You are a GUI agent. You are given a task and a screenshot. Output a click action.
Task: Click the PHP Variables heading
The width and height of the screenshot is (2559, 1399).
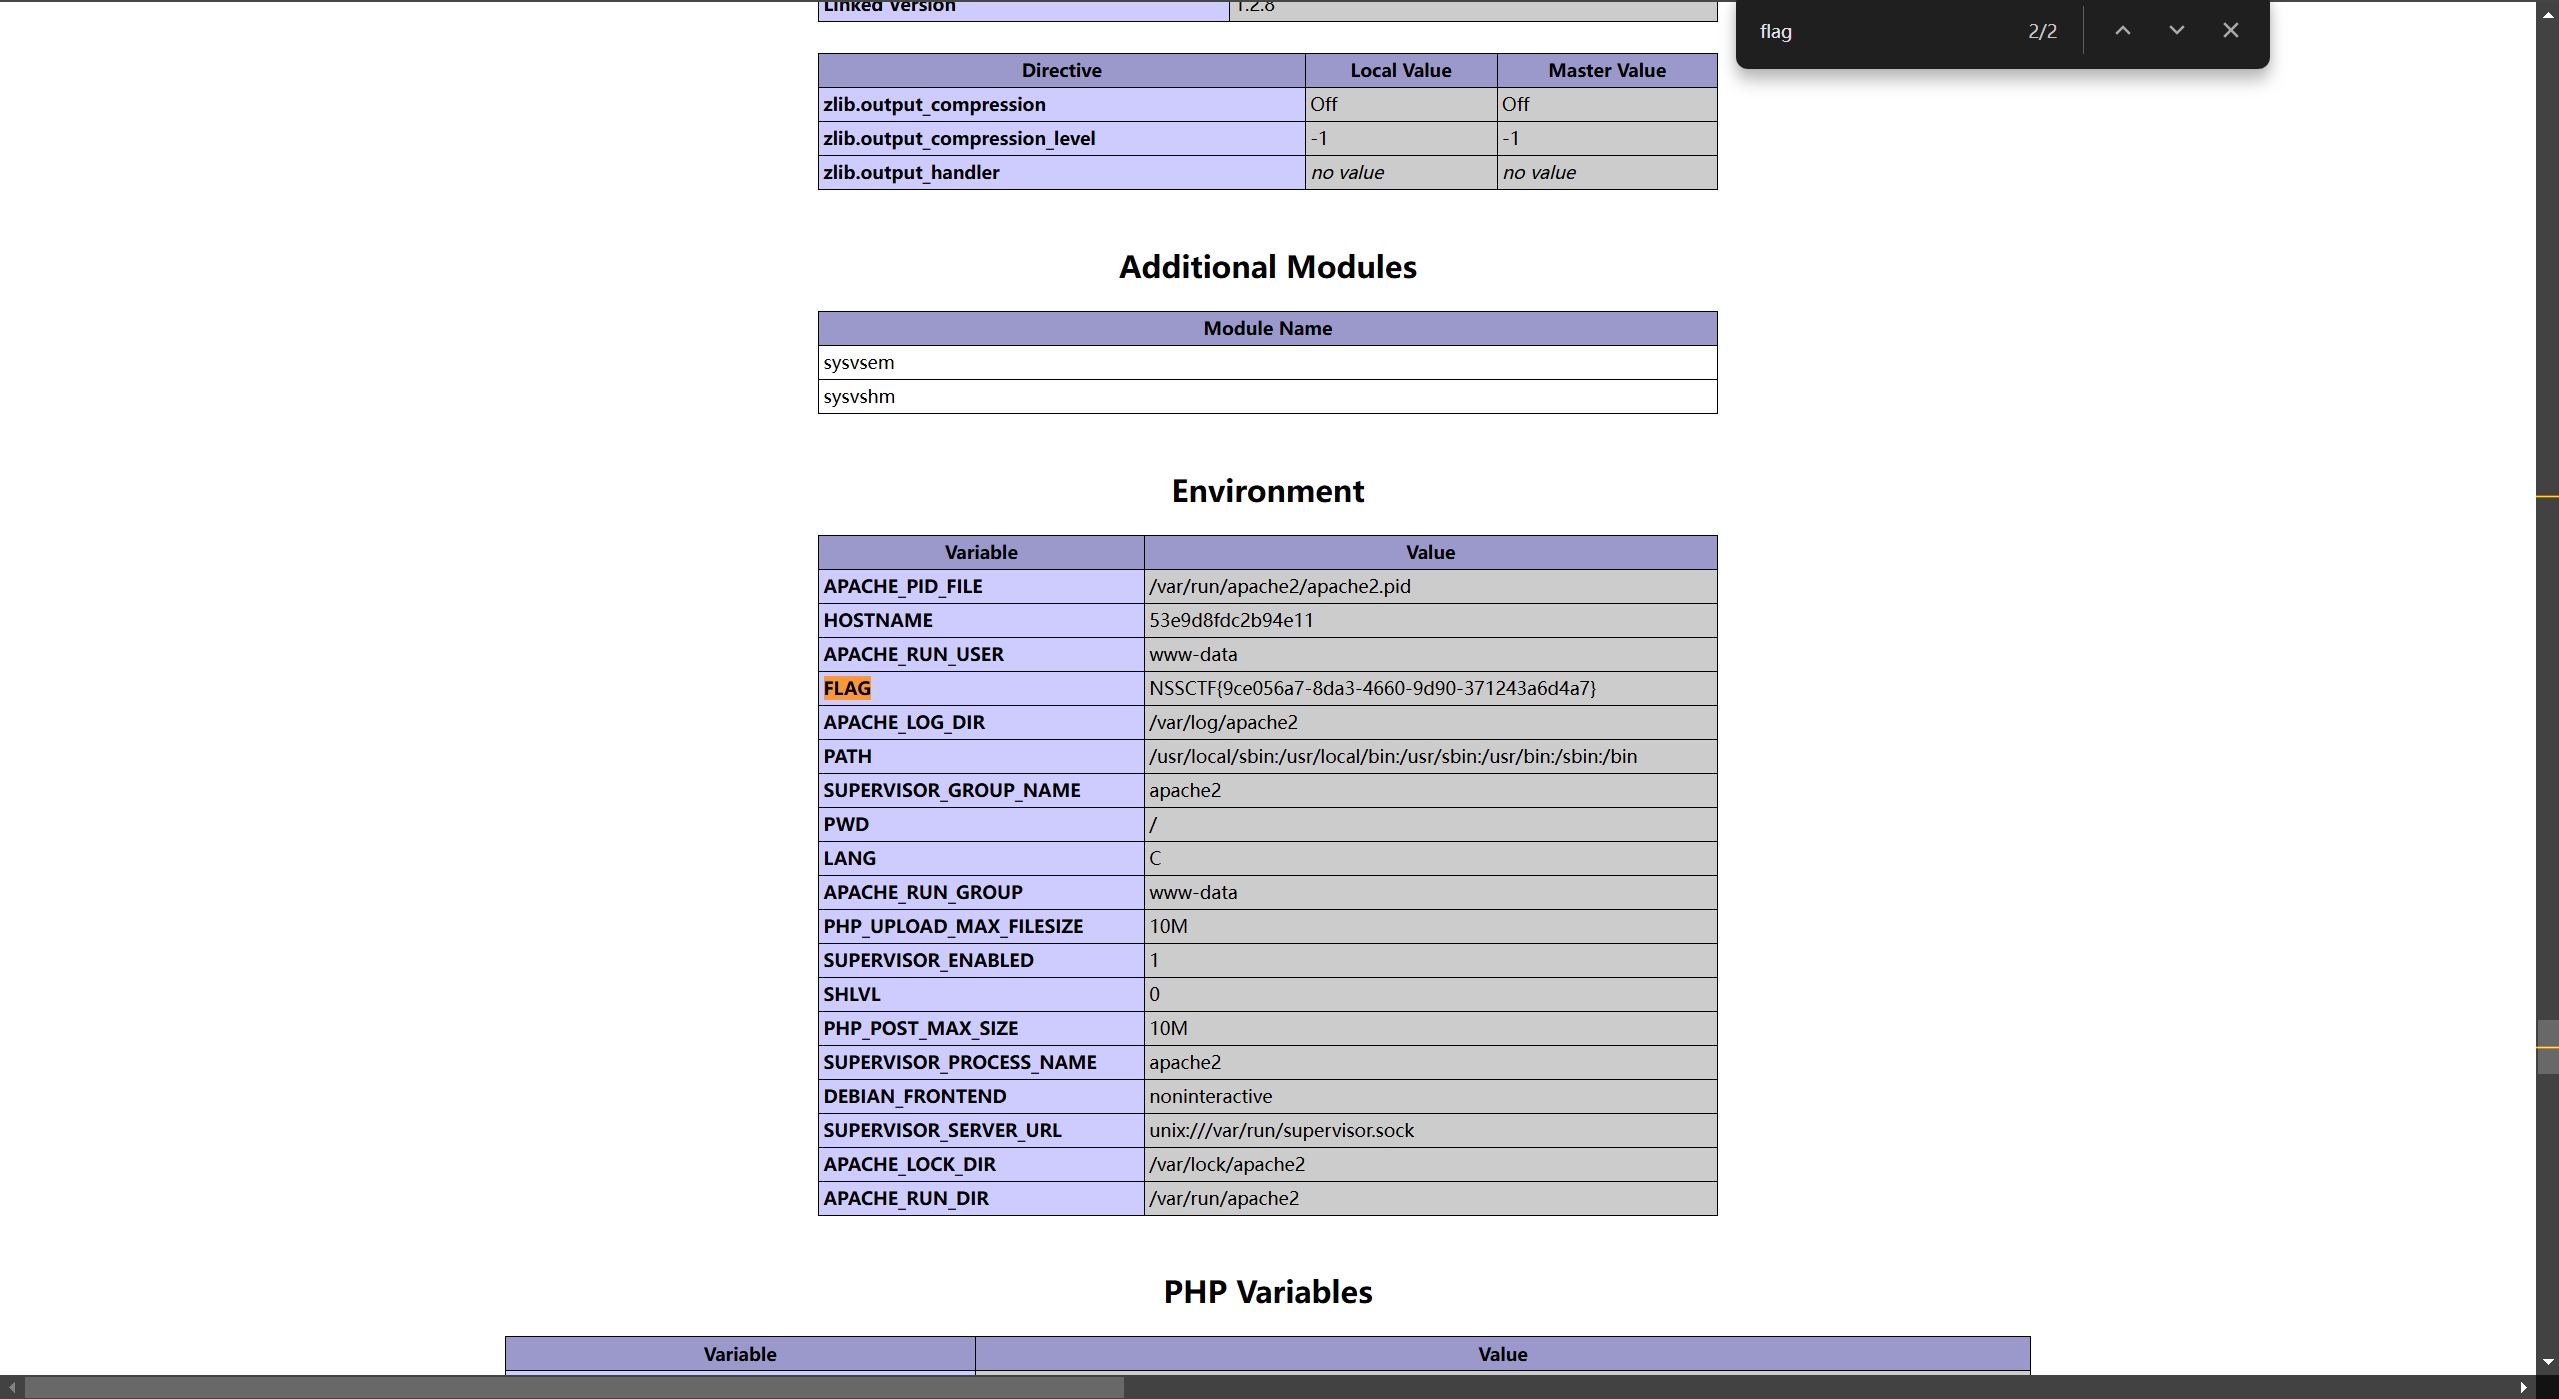(1267, 1292)
